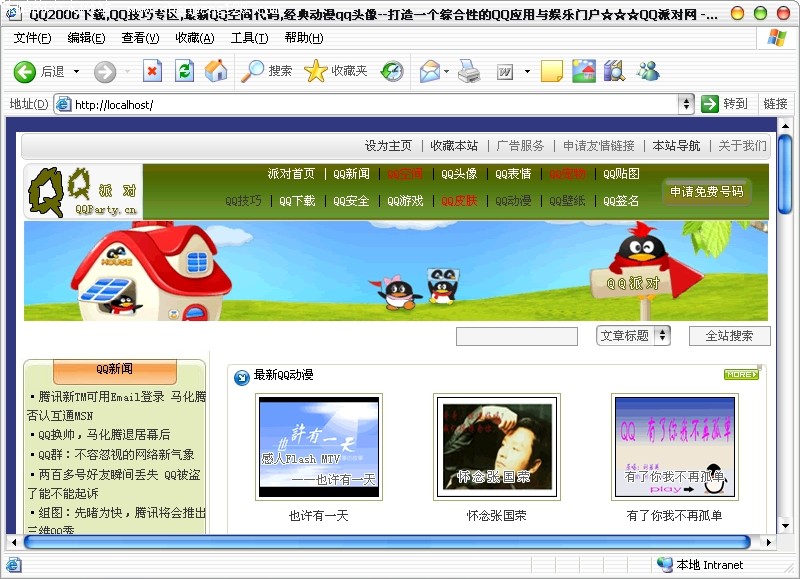Open the 工具(T) menu

249,38
